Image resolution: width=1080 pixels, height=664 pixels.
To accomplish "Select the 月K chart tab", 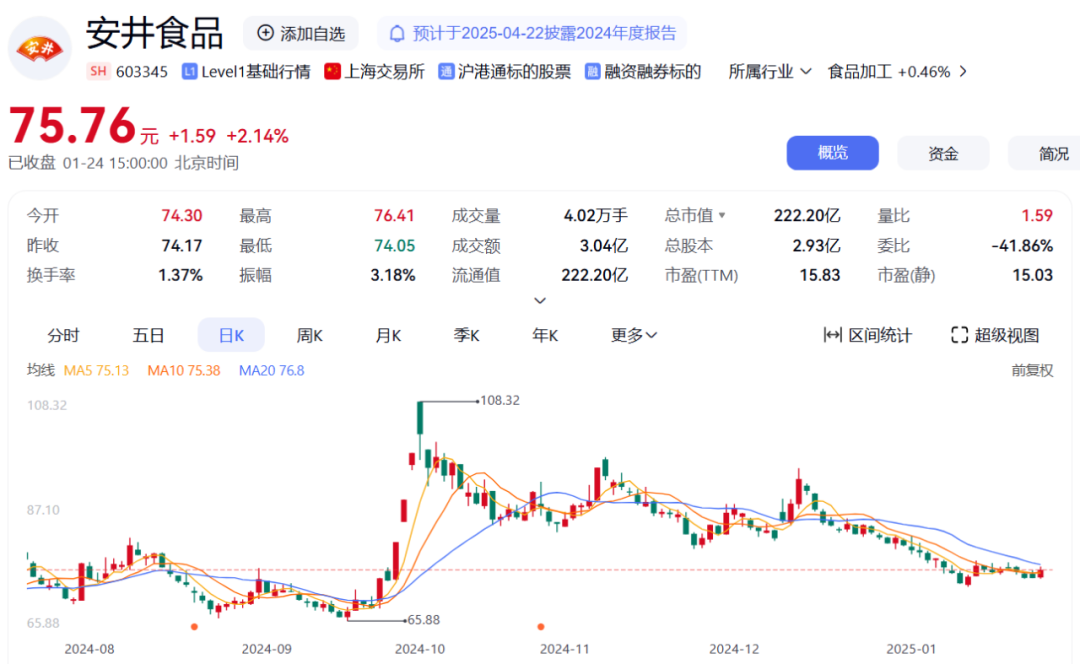I will 388,335.
